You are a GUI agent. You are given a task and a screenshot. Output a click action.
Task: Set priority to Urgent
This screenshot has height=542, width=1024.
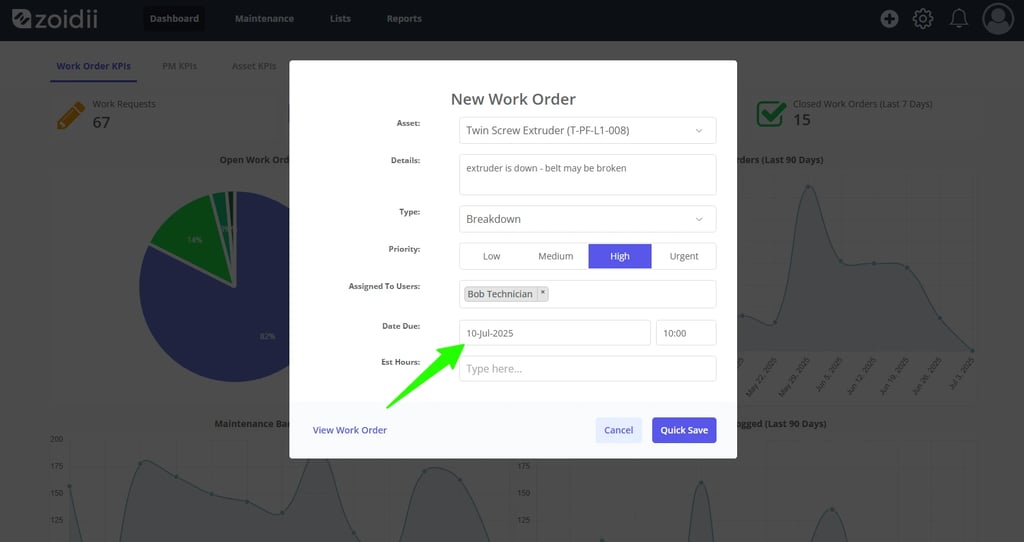coord(684,256)
